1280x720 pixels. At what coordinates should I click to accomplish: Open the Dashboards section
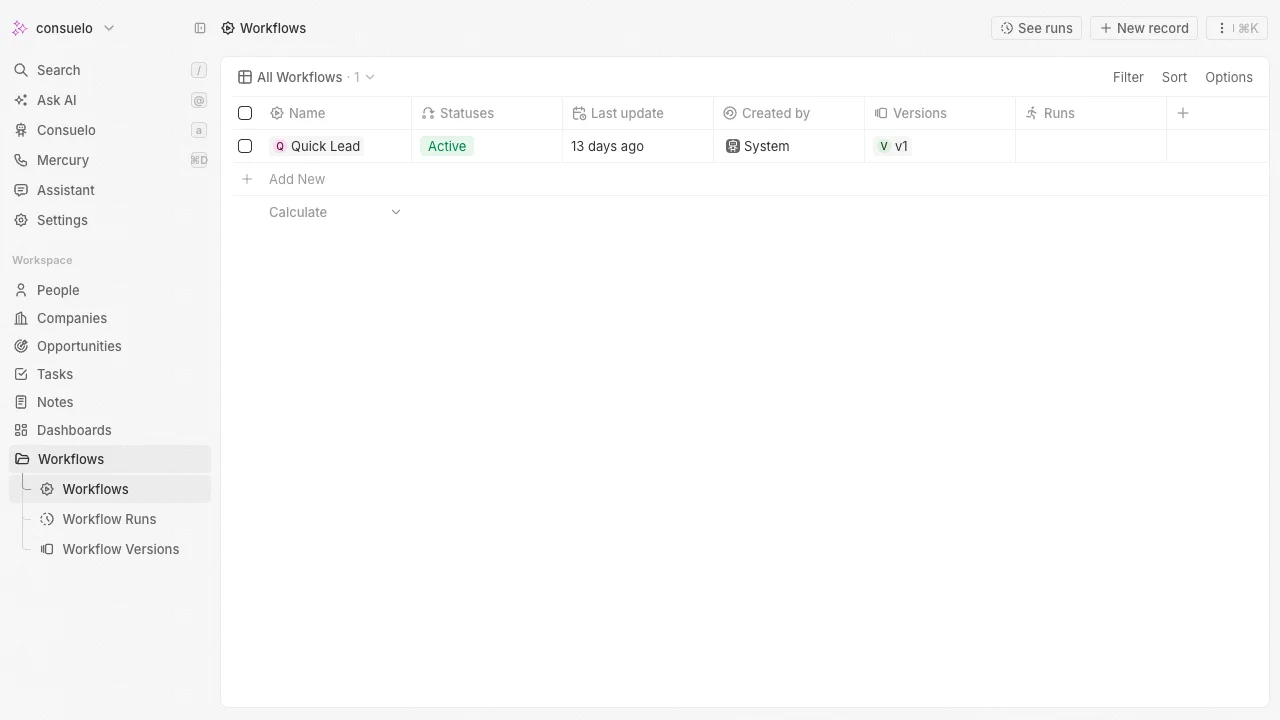[74, 430]
